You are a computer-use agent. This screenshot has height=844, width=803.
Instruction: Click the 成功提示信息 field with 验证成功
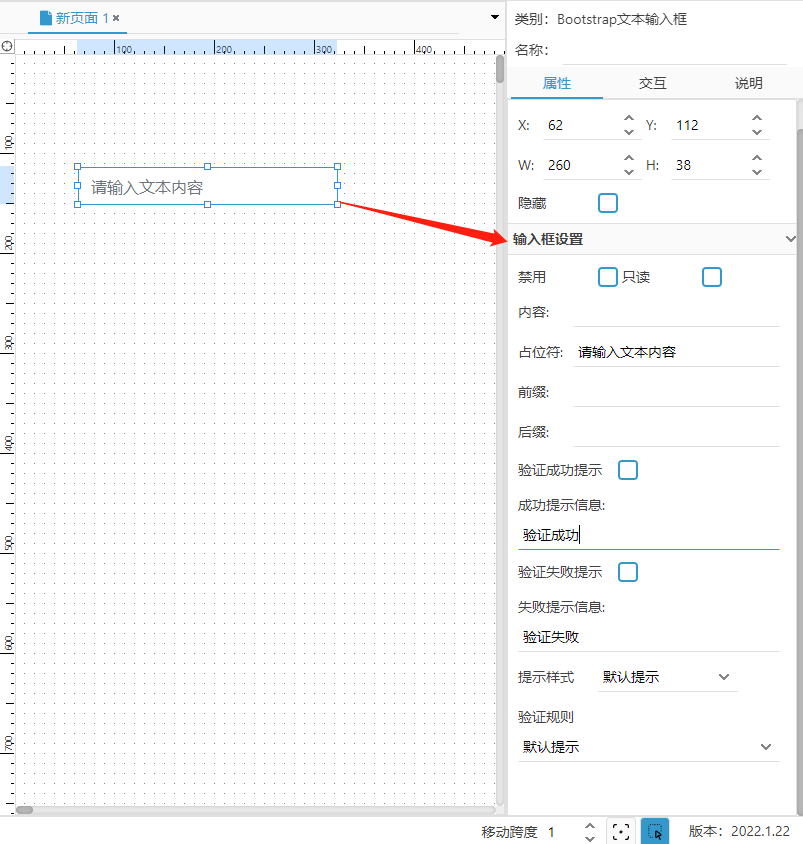[649, 535]
